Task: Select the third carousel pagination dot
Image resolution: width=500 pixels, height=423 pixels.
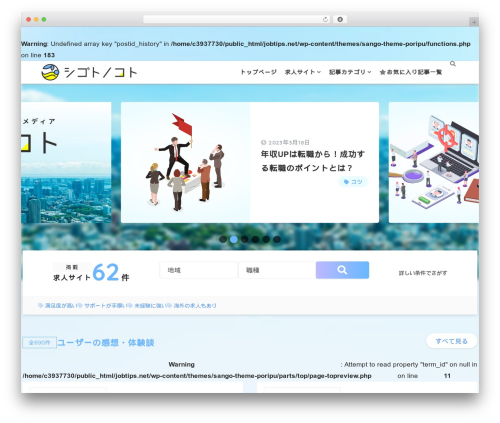Action: pyautogui.click(x=245, y=239)
